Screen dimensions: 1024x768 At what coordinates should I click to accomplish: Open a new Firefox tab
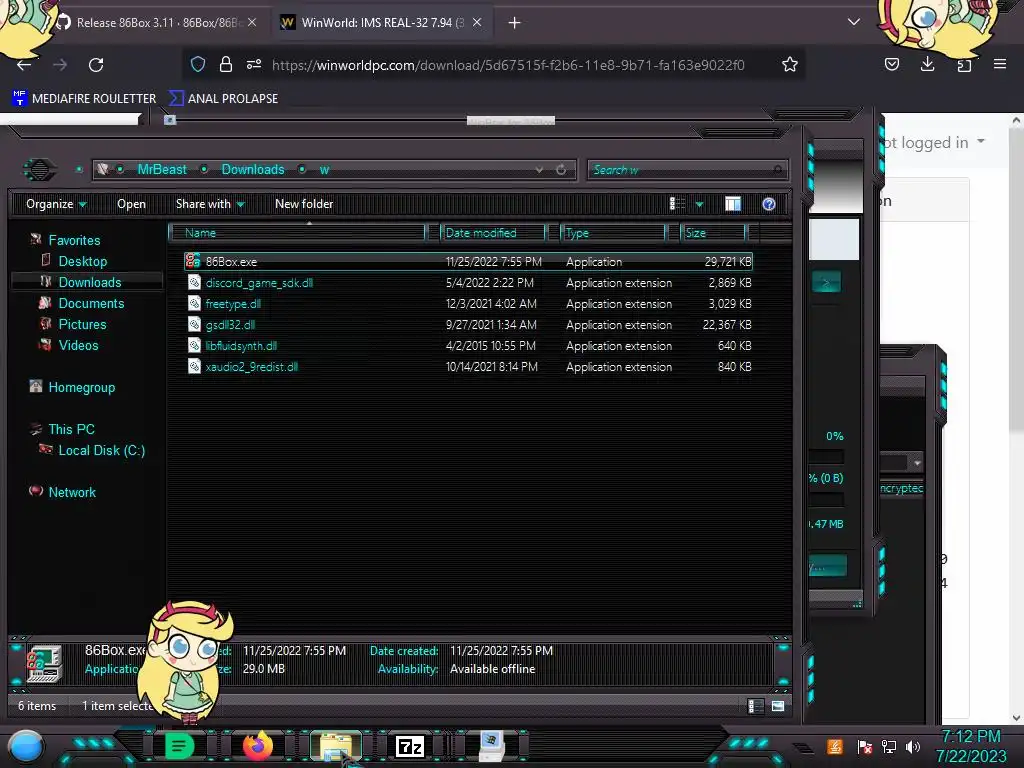pyautogui.click(x=515, y=23)
